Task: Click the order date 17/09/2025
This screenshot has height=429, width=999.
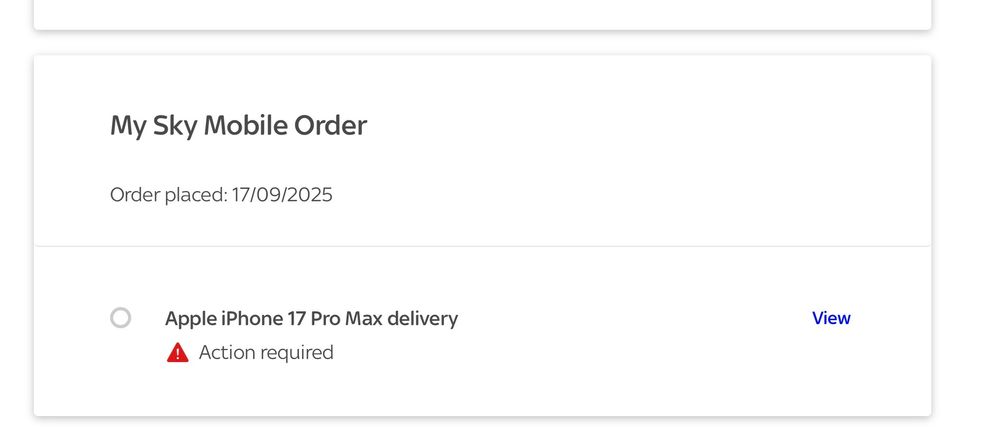Action: pos(282,194)
